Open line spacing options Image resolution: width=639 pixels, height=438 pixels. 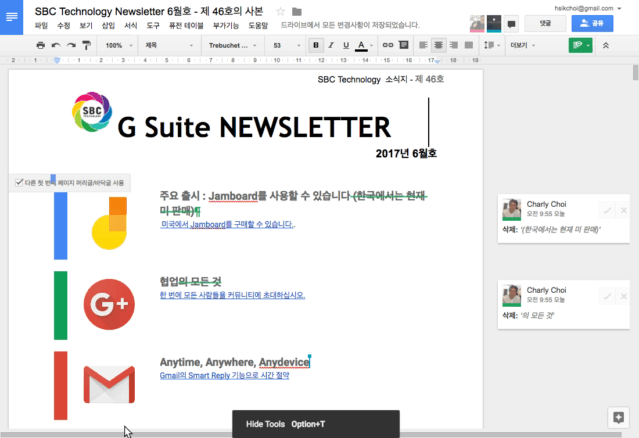(492, 45)
